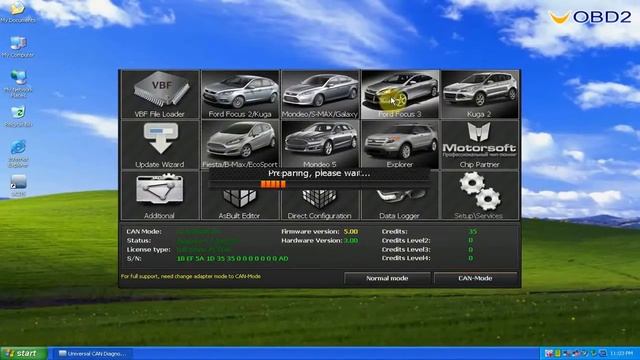Switch adapter to Normal mode
This screenshot has width=640, height=360.
click(387, 278)
